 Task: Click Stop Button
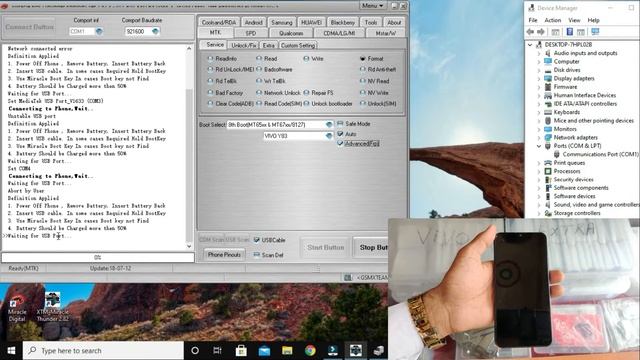pos(371,247)
